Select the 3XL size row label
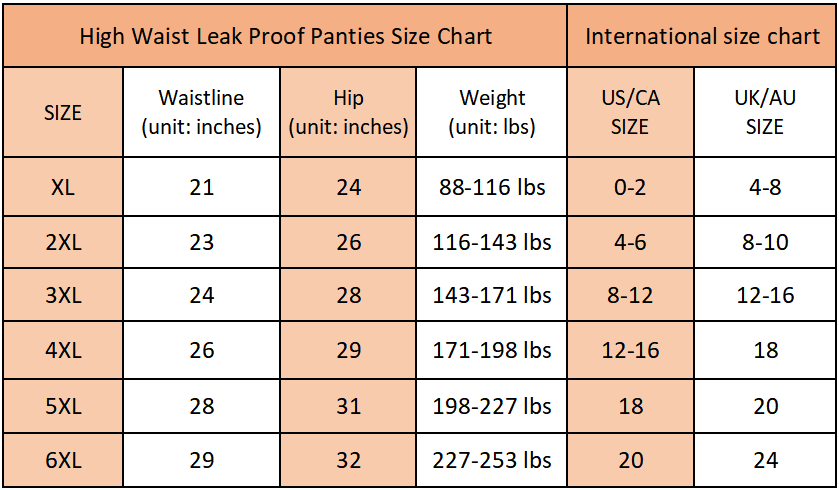839x490 pixels. point(62,296)
